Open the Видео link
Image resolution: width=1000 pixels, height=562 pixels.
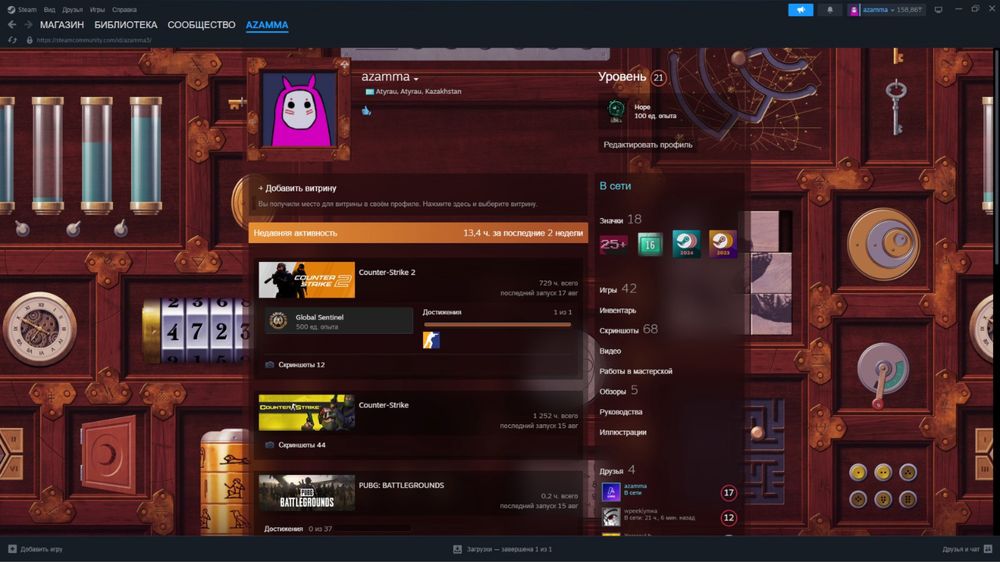pos(610,351)
